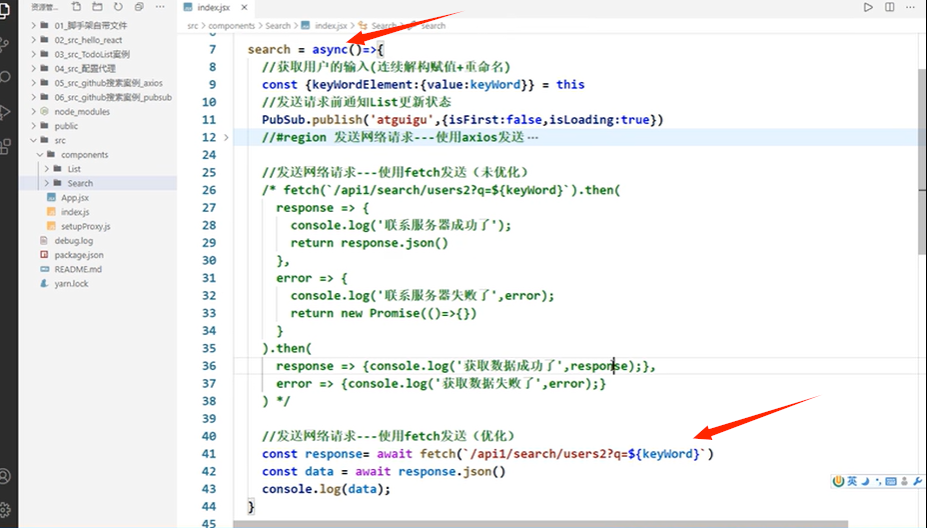
Task: Click line number 41 in the gutter
Action: (209, 454)
